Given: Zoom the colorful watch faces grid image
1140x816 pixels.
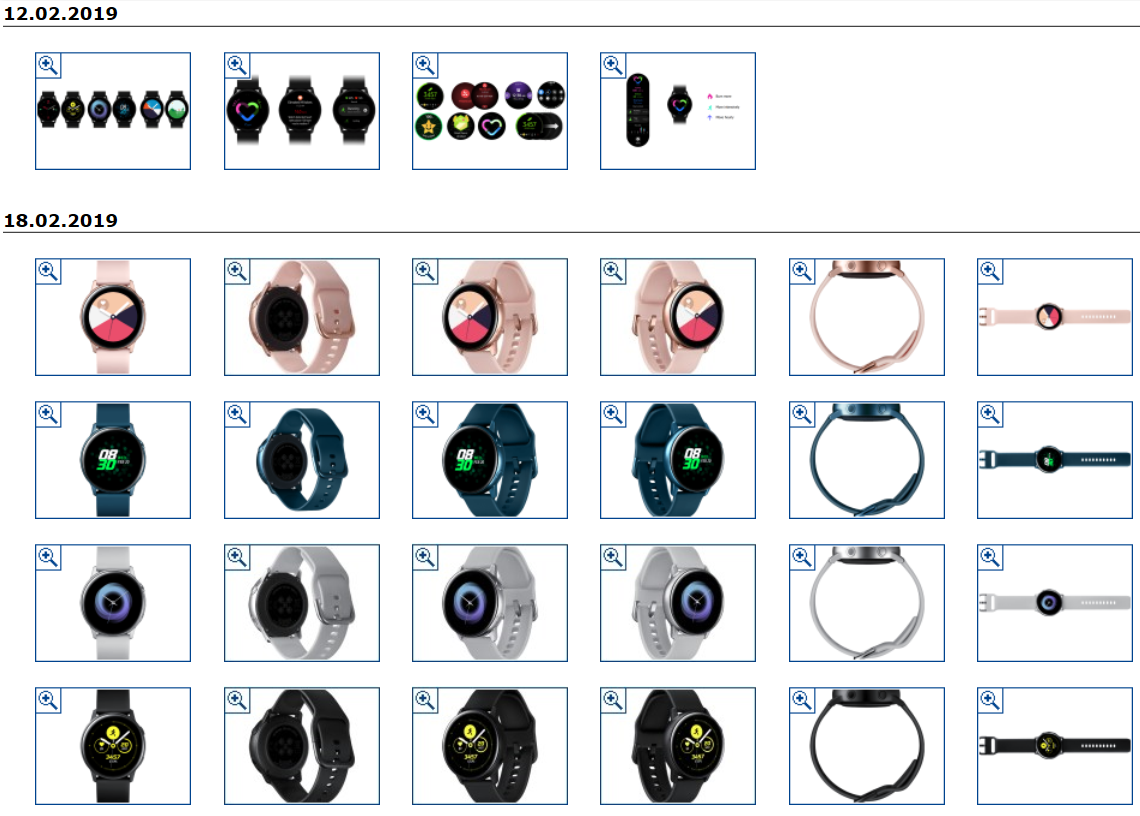Looking at the screenshot, I should point(425,65).
